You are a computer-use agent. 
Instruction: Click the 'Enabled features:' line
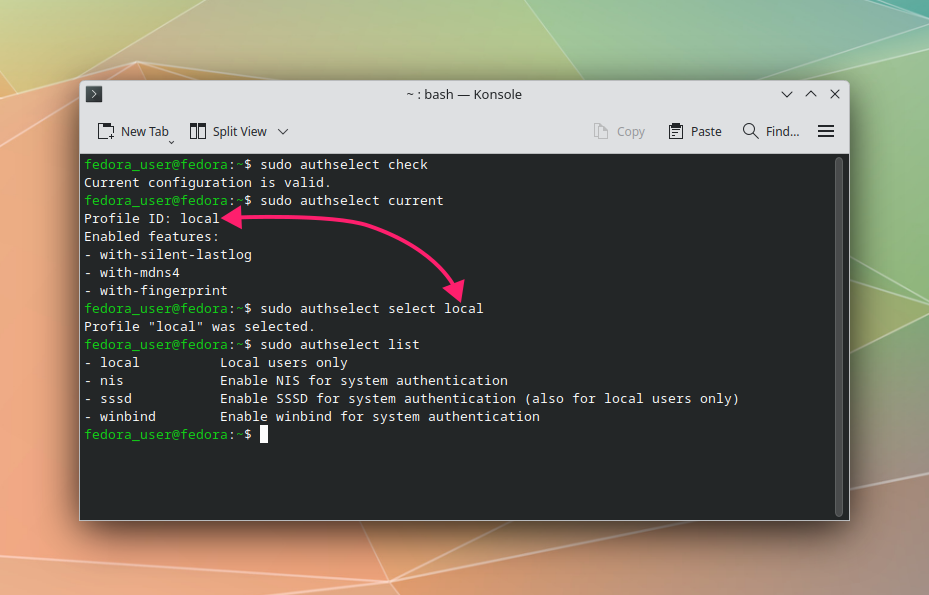(x=152, y=236)
